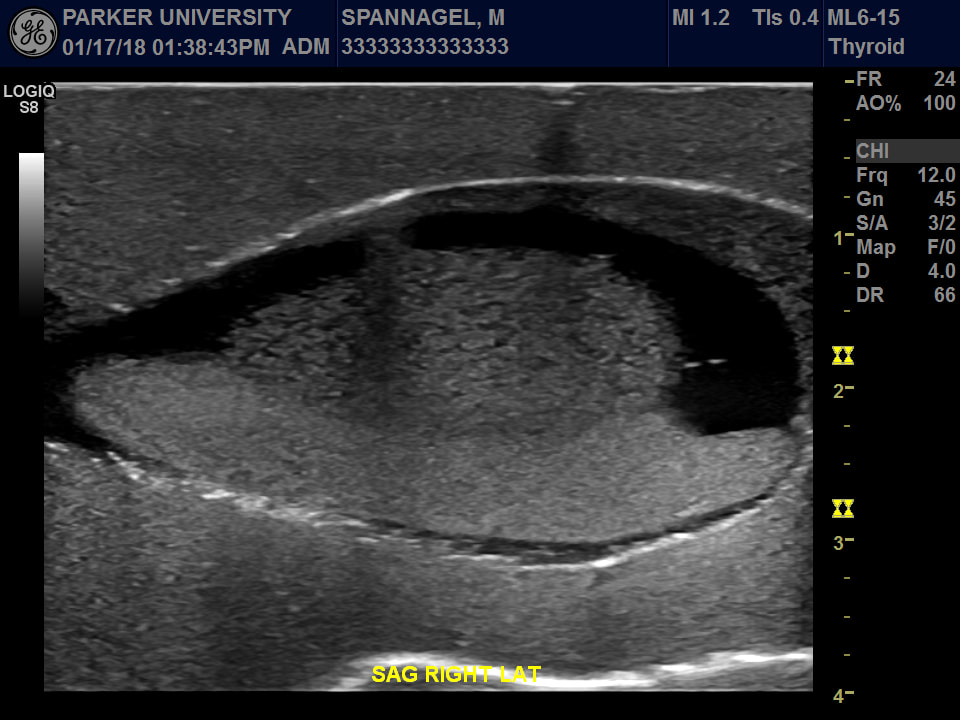Click the SAG RIGHT LAT annotation
Viewport: 960px width, 720px height.
456,674
